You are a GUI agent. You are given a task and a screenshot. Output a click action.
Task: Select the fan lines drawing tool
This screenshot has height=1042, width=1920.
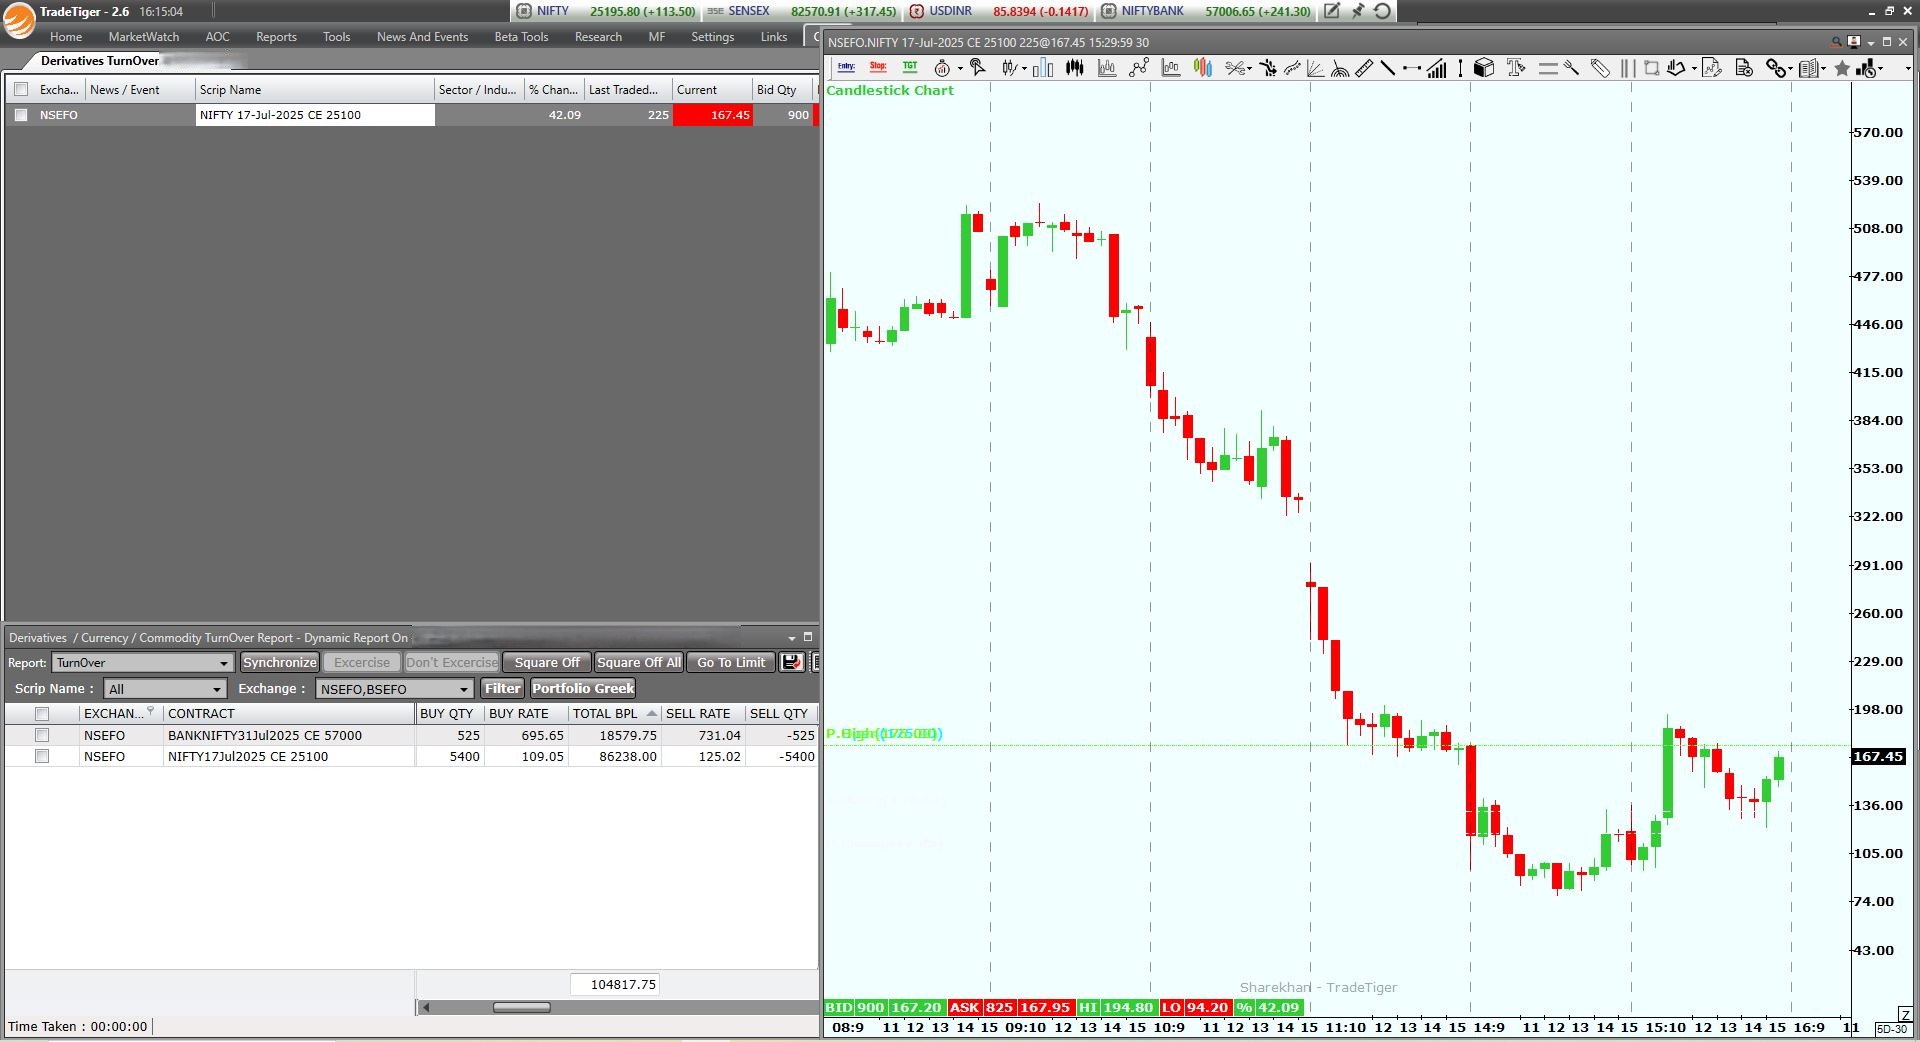pos(1316,68)
